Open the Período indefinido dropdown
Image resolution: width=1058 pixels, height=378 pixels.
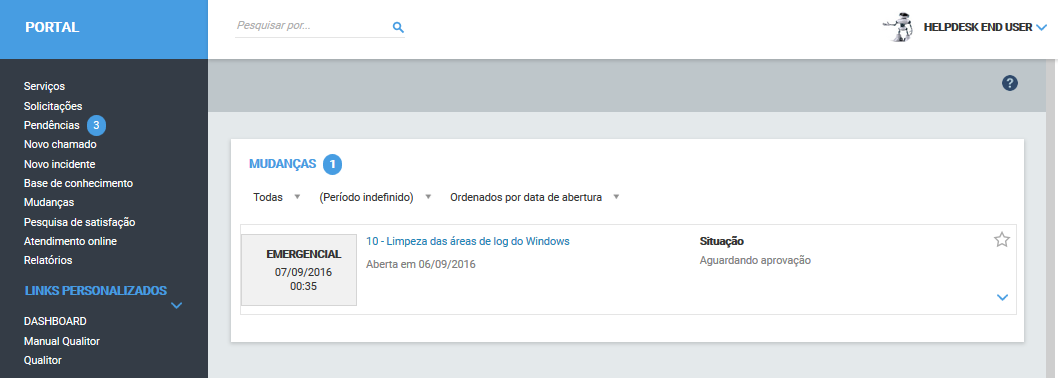point(375,197)
